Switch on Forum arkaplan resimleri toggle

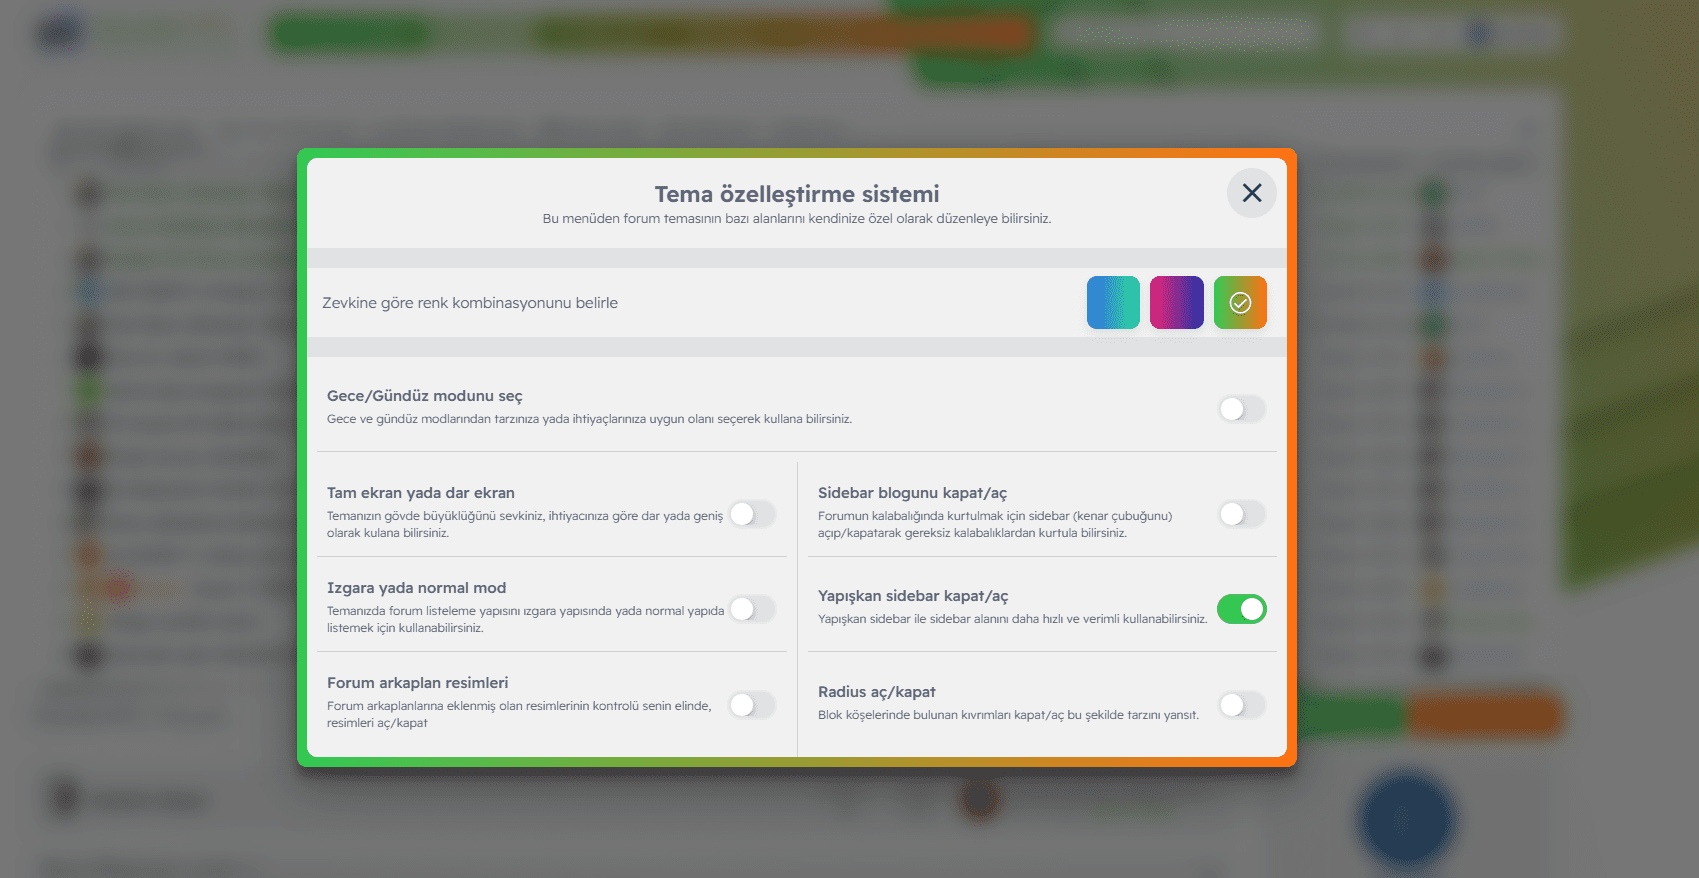[752, 705]
